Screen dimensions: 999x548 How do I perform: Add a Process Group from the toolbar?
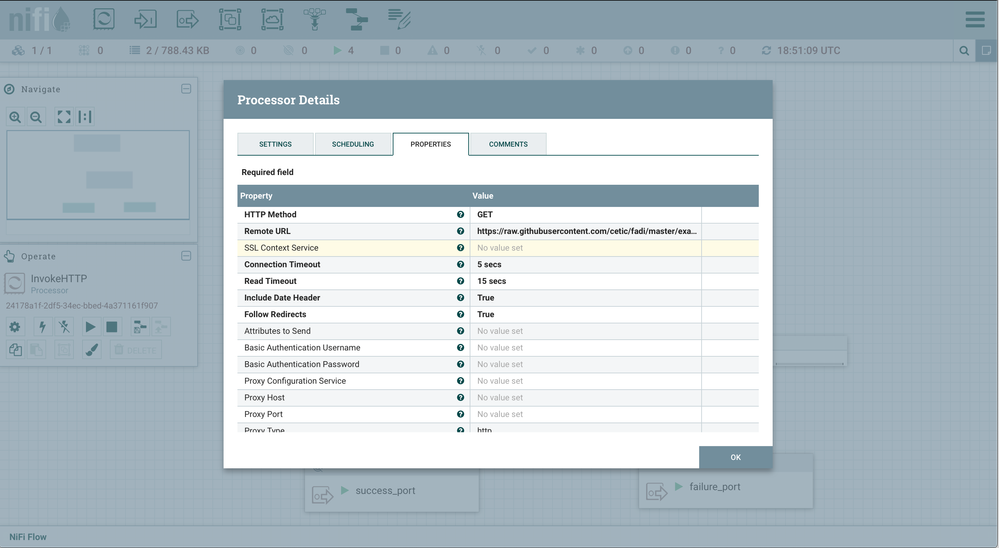point(230,19)
